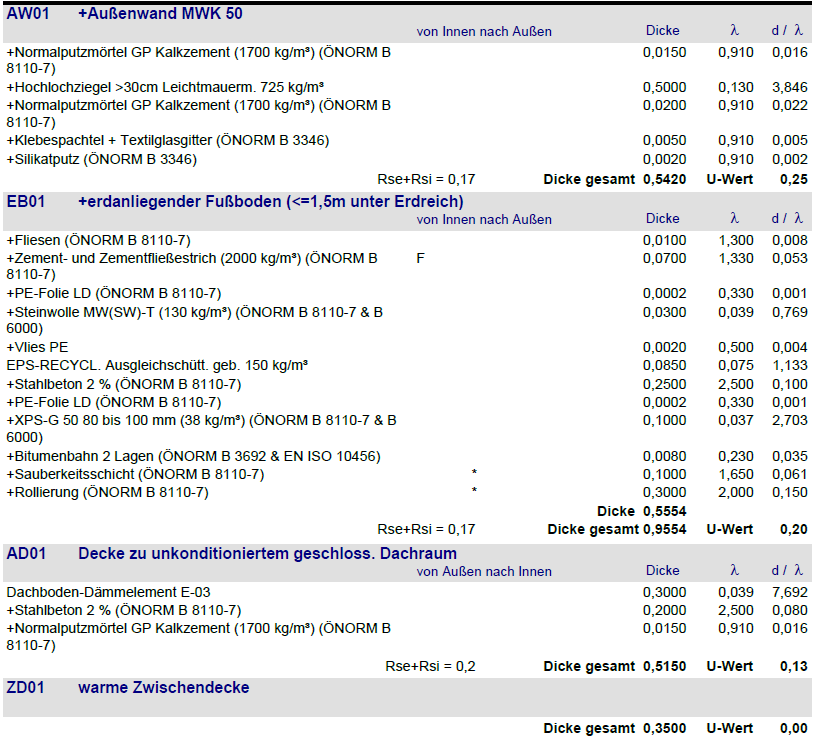Click the Dicke gesamt value 0,9554
Image resolution: width=817 pixels, height=742 pixels.
pos(664,529)
